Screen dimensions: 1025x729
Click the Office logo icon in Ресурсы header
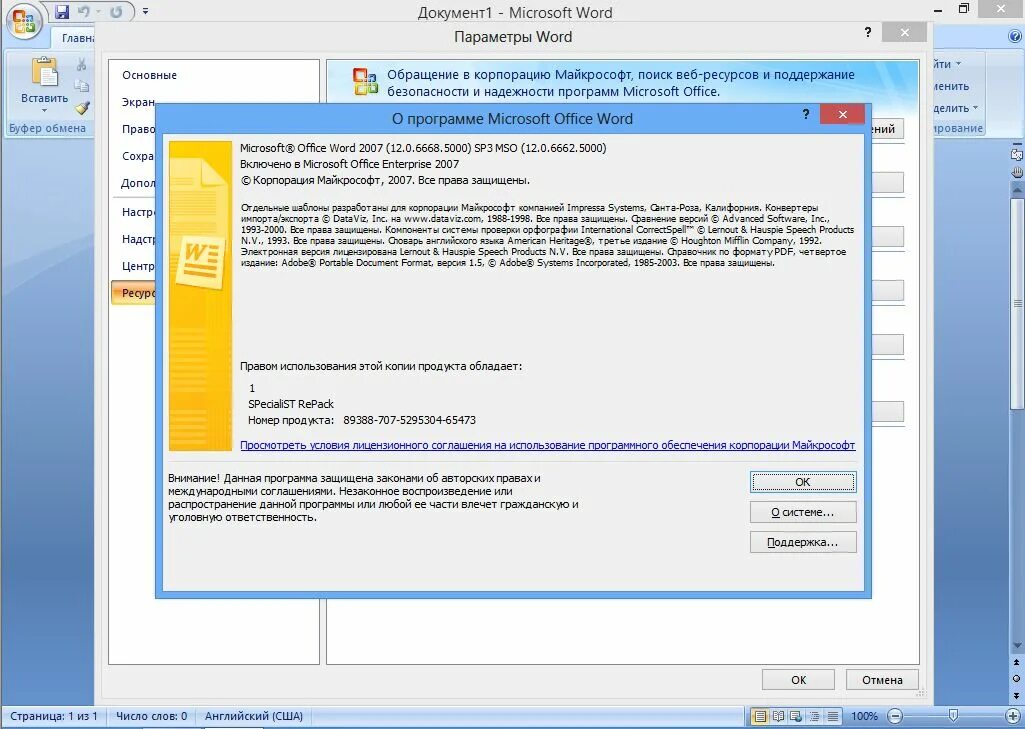coord(365,82)
